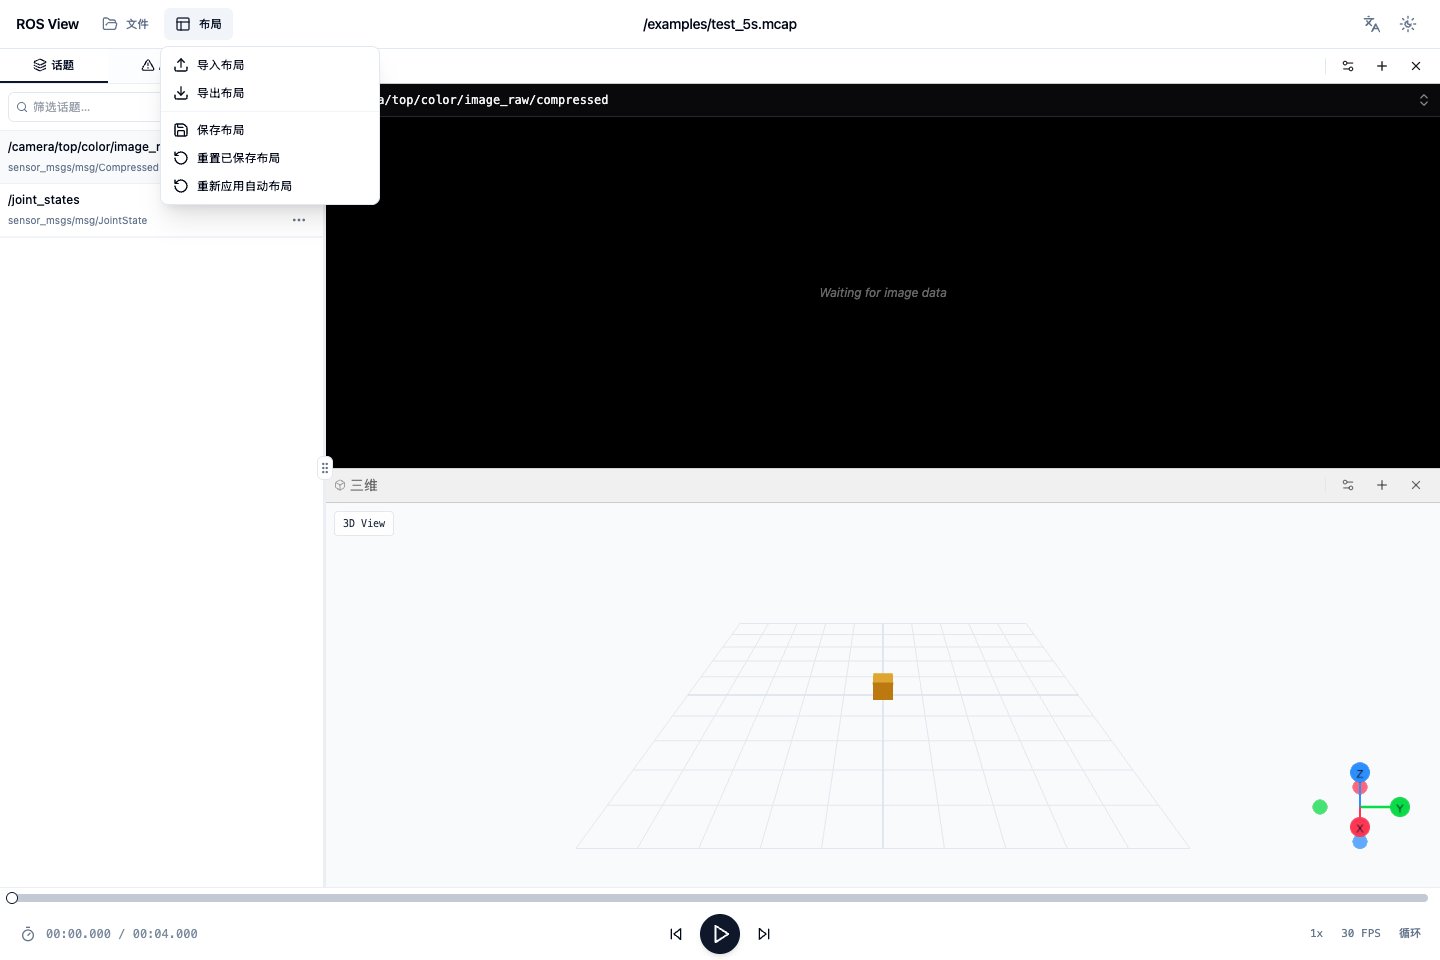This screenshot has height=960, width=1440.
Task: Click the 00:00.000 / 00:04.000 time display
Action: tap(122, 934)
